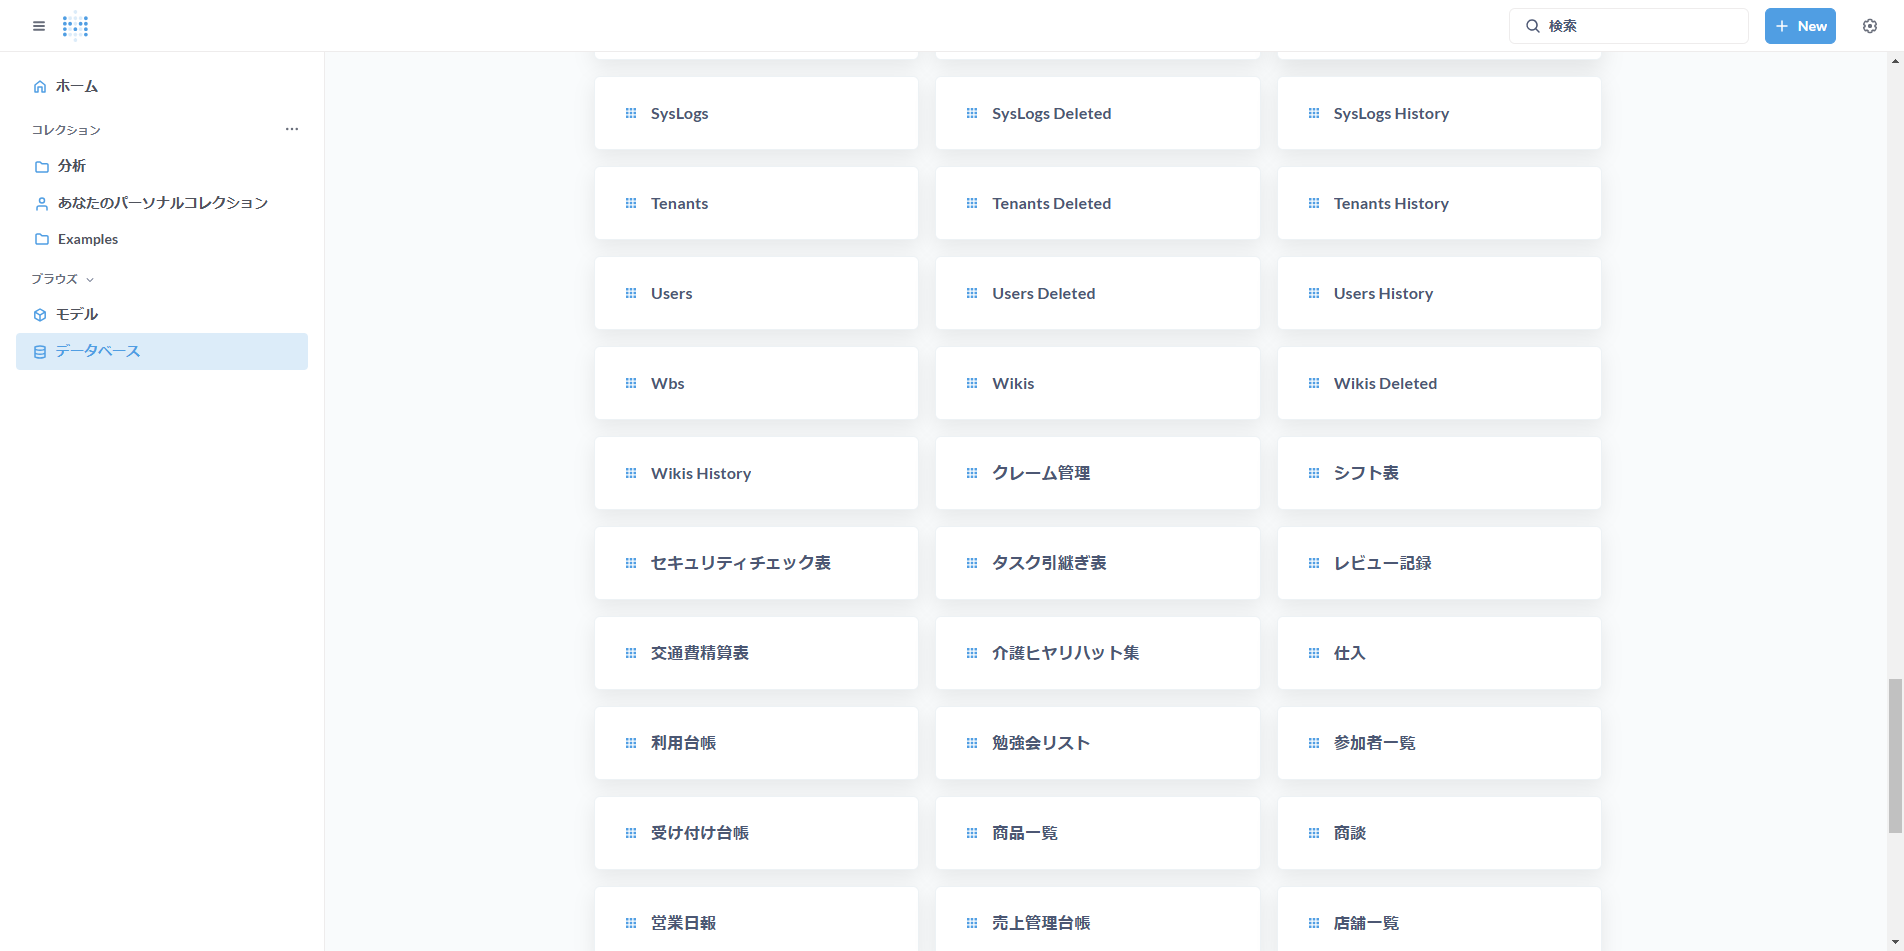Go to ホーム in the sidebar

[162, 87]
